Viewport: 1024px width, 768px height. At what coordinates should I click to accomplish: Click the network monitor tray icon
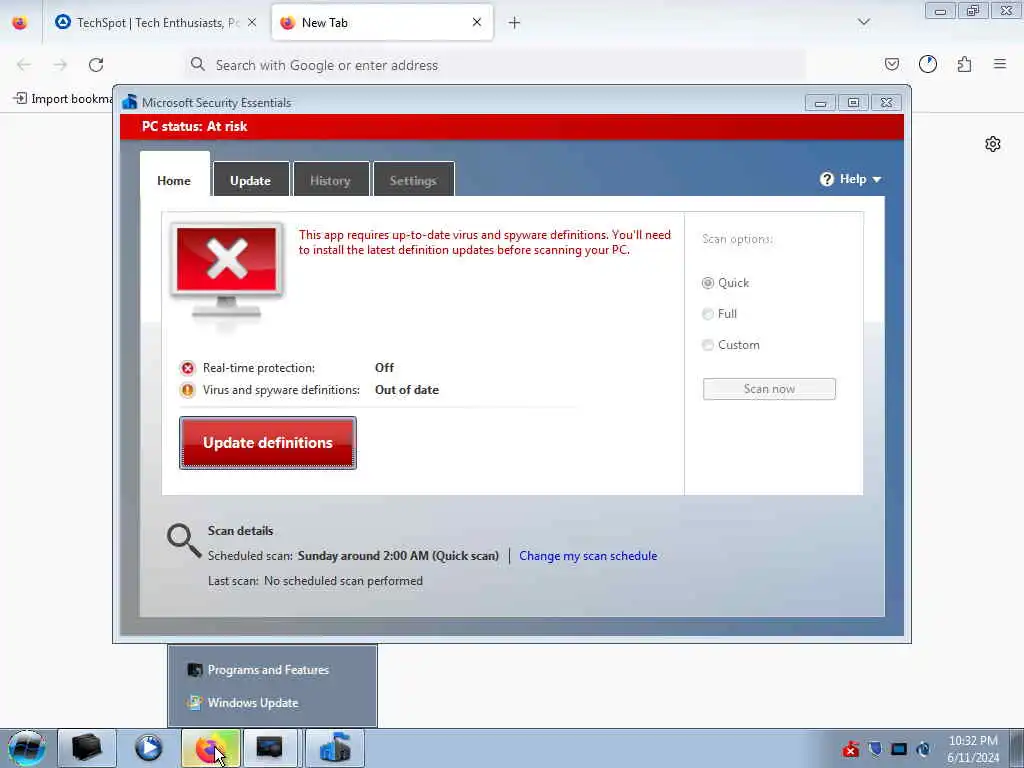coord(899,748)
